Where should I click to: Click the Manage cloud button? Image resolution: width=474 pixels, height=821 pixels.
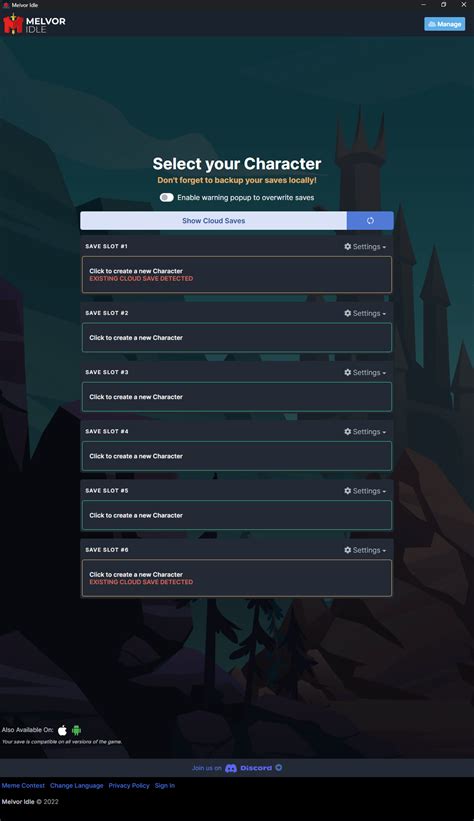tap(445, 24)
